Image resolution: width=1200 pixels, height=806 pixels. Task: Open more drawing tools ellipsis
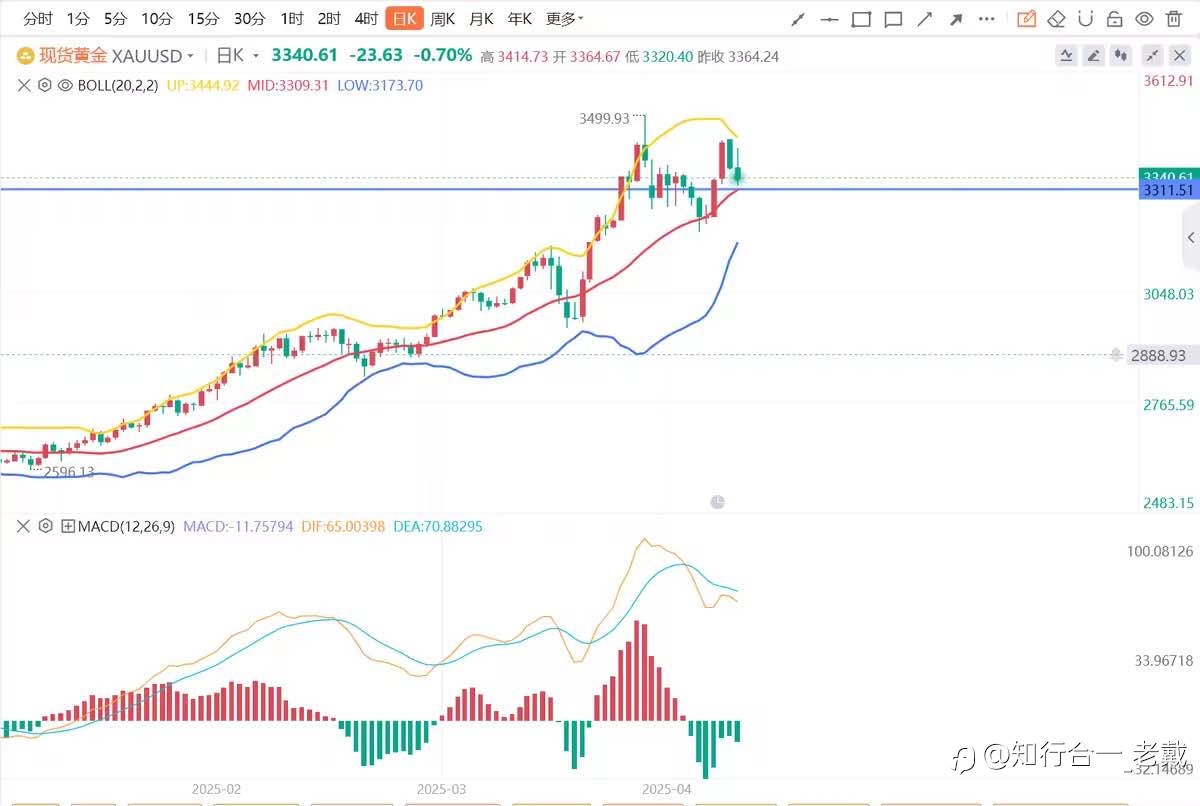click(988, 19)
